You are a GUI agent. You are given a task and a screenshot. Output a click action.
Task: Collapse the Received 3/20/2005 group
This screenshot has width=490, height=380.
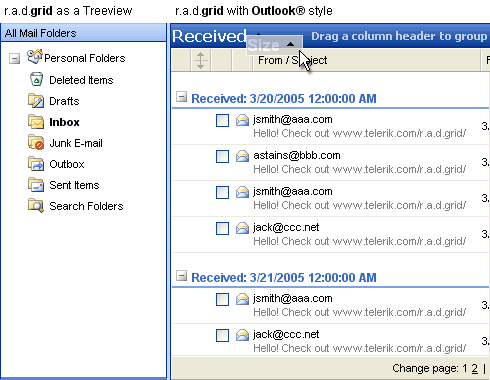181,97
